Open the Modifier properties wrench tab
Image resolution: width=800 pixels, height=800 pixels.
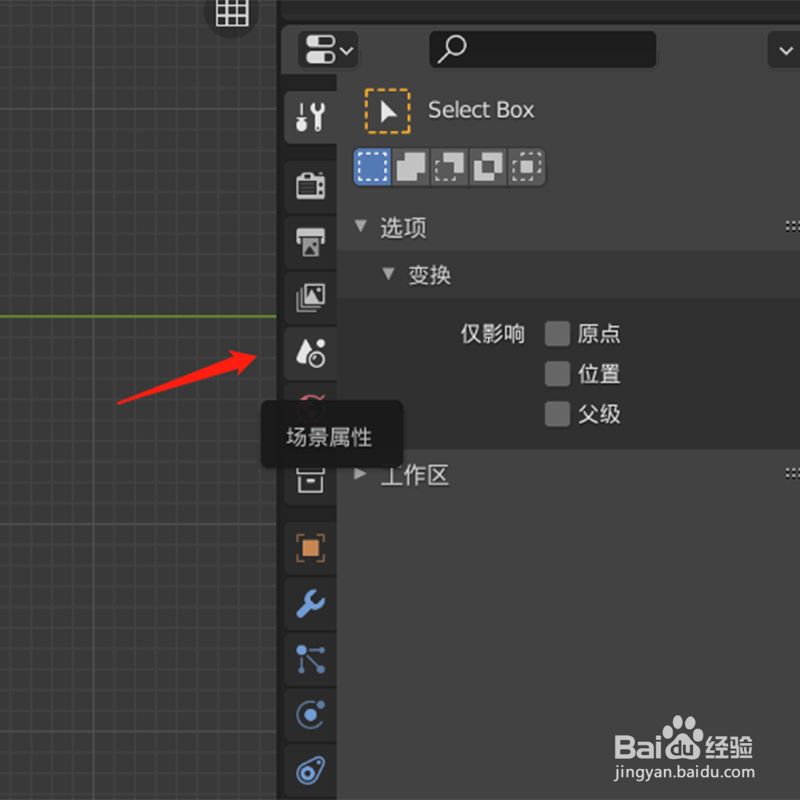click(x=311, y=604)
